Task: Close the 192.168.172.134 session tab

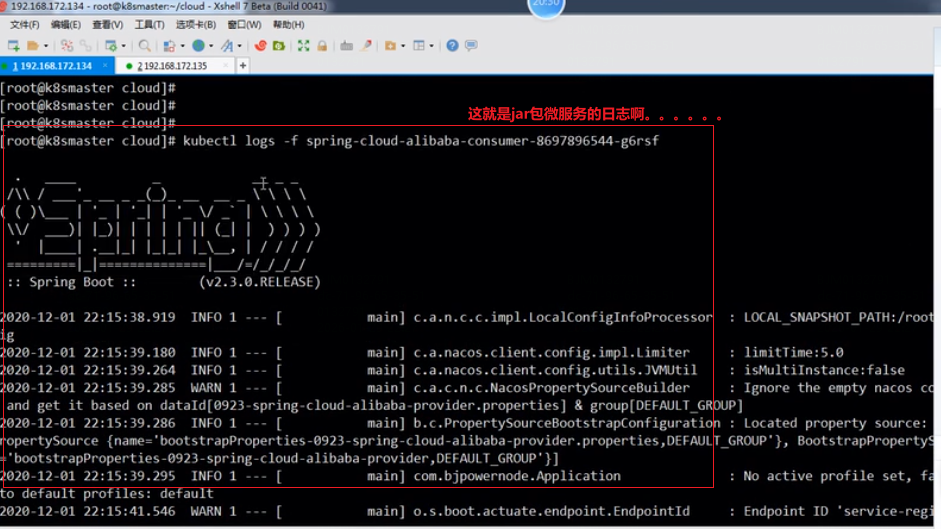Action: click(x=105, y=65)
